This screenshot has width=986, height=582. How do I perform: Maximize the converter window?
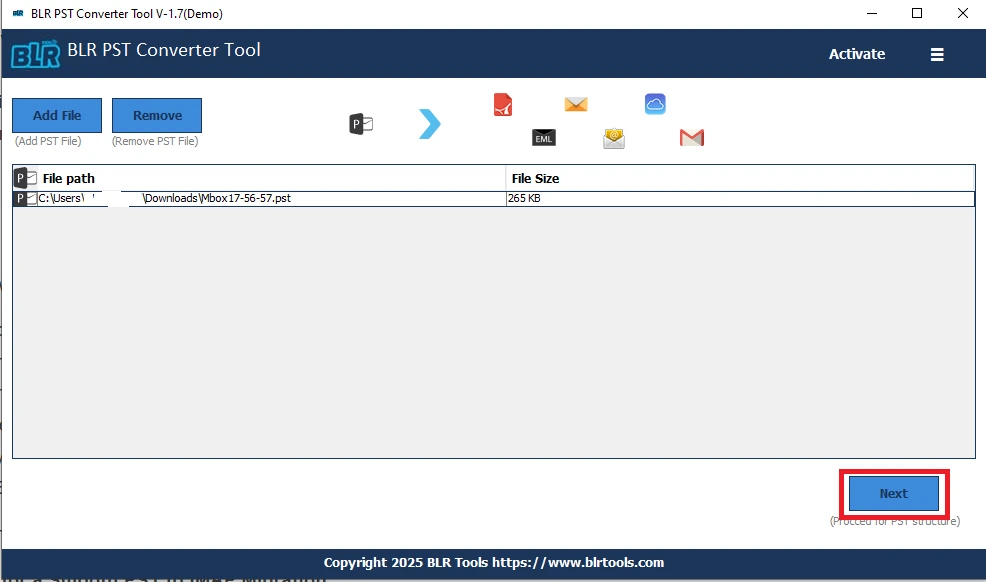[x=917, y=13]
